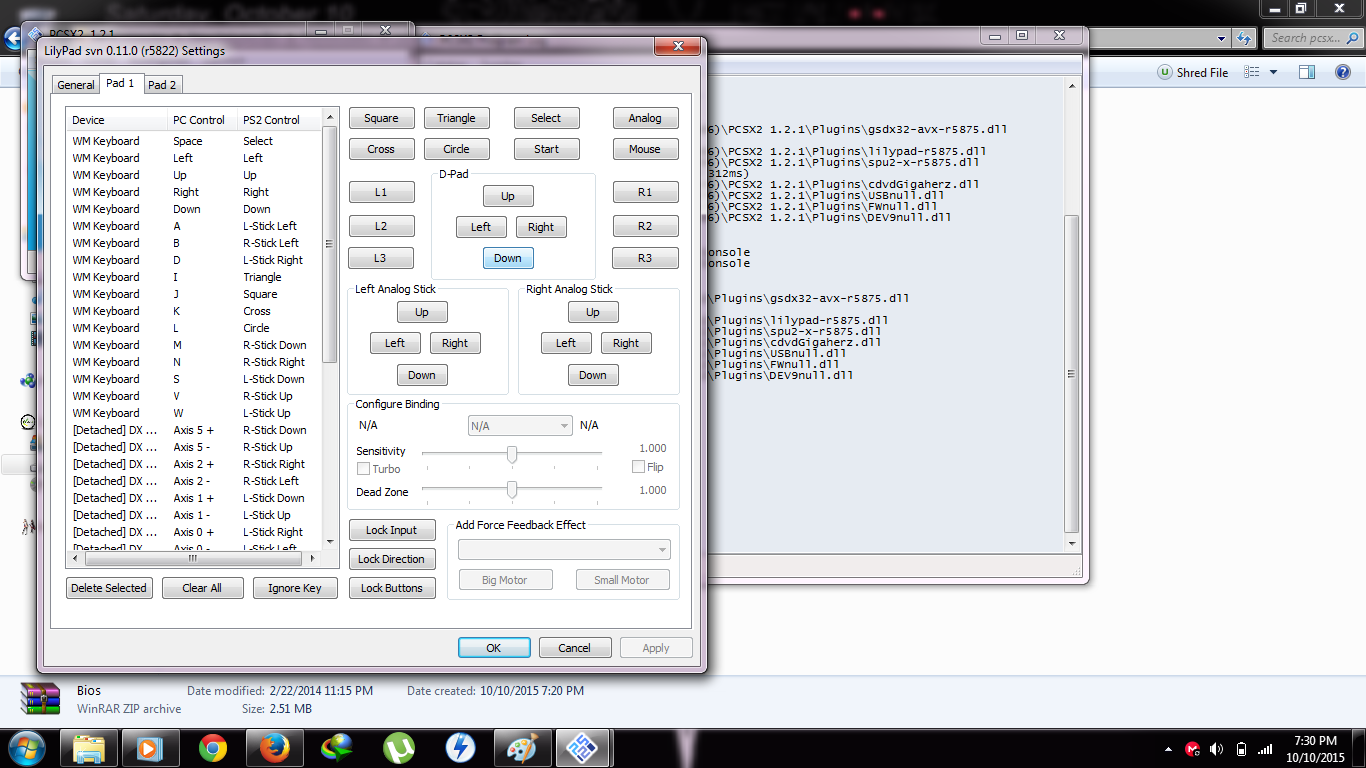Click the battery tray icon

1241,749
